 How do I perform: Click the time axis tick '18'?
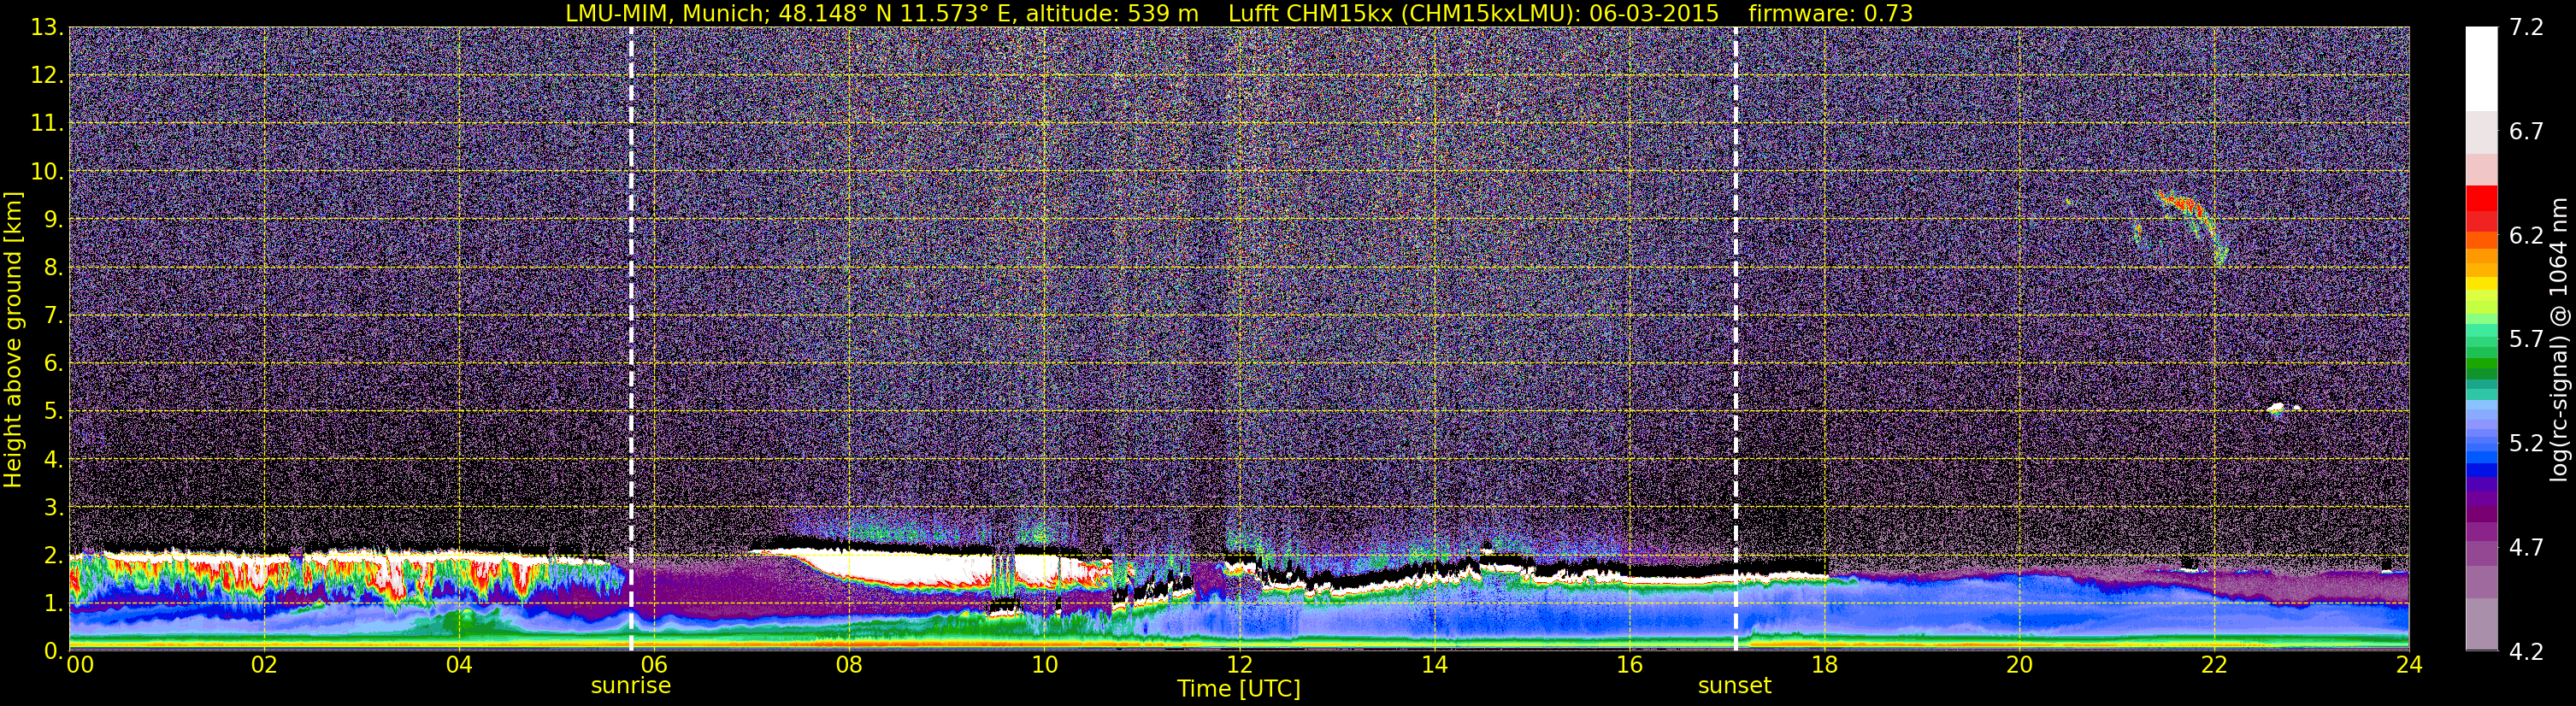pyautogui.click(x=1824, y=665)
